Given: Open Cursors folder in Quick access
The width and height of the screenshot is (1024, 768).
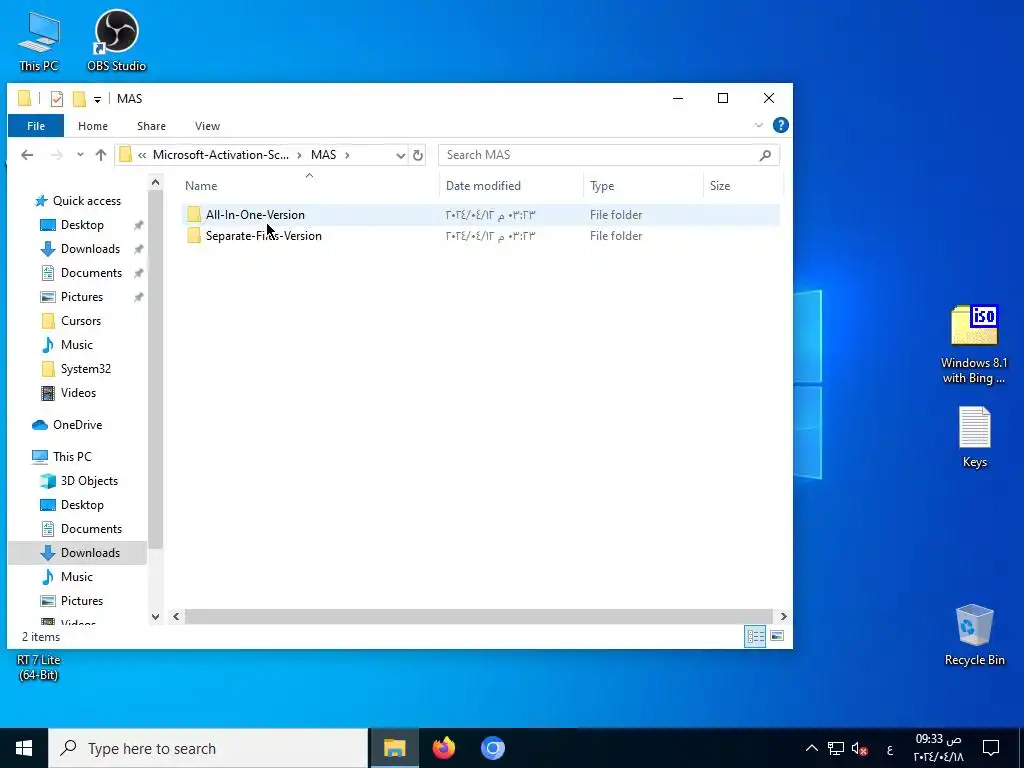Looking at the screenshot, I should tap(81, 321).
